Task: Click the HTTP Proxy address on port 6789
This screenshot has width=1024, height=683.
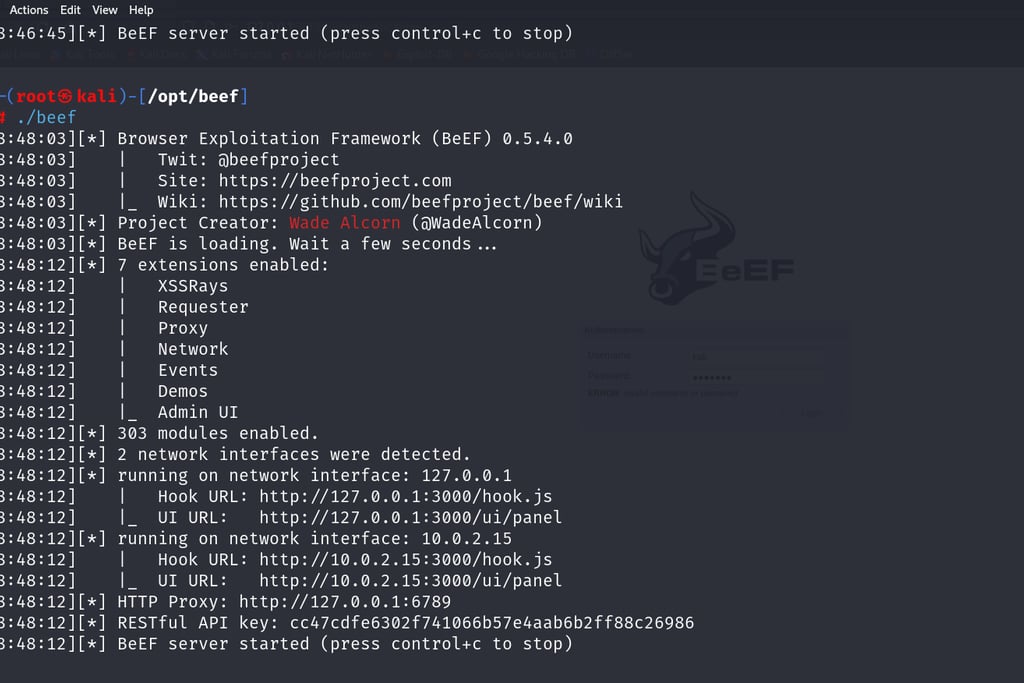Action: [x=345, y=602]
